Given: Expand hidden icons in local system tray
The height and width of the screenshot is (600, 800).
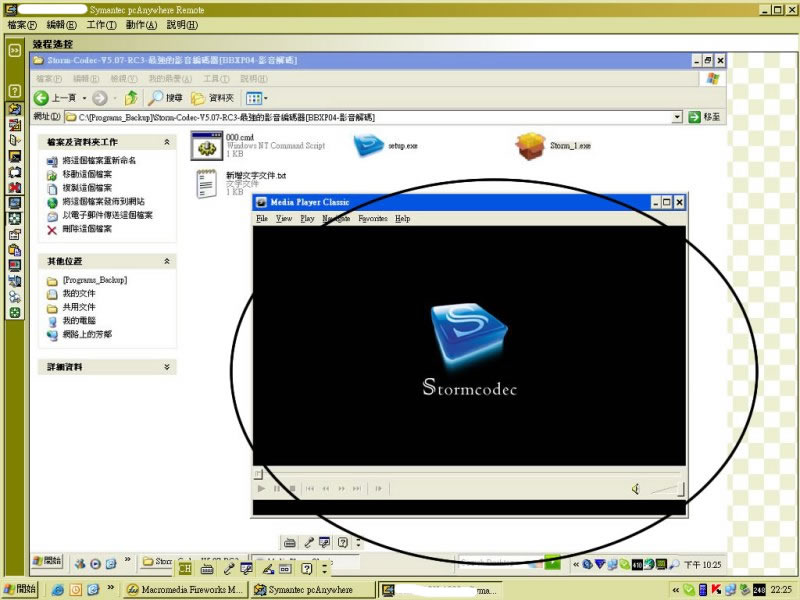Looking at the screenshot, I should (676, 590).
